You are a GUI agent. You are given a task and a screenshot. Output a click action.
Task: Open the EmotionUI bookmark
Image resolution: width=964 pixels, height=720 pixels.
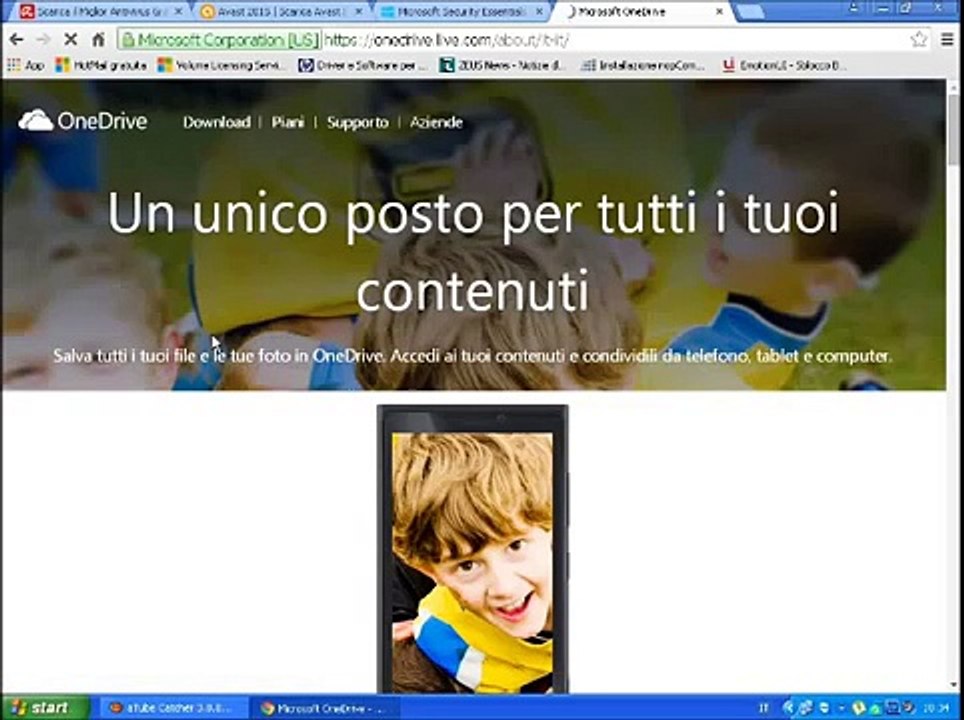pos(784,65)
